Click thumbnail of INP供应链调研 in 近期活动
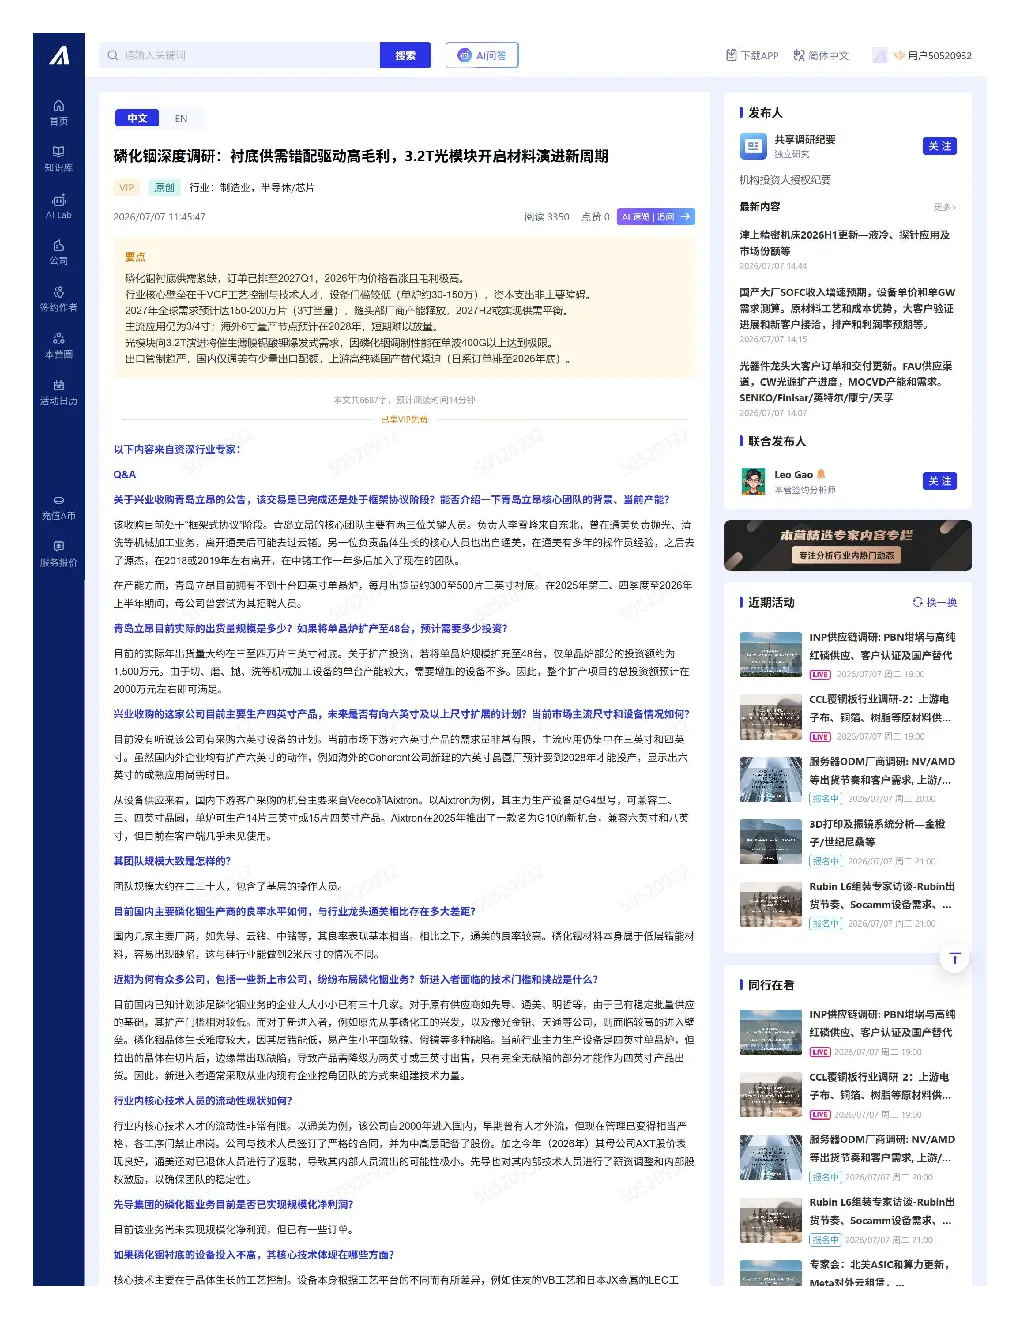Screen dimensions: 1020x1320 (771, 655)
